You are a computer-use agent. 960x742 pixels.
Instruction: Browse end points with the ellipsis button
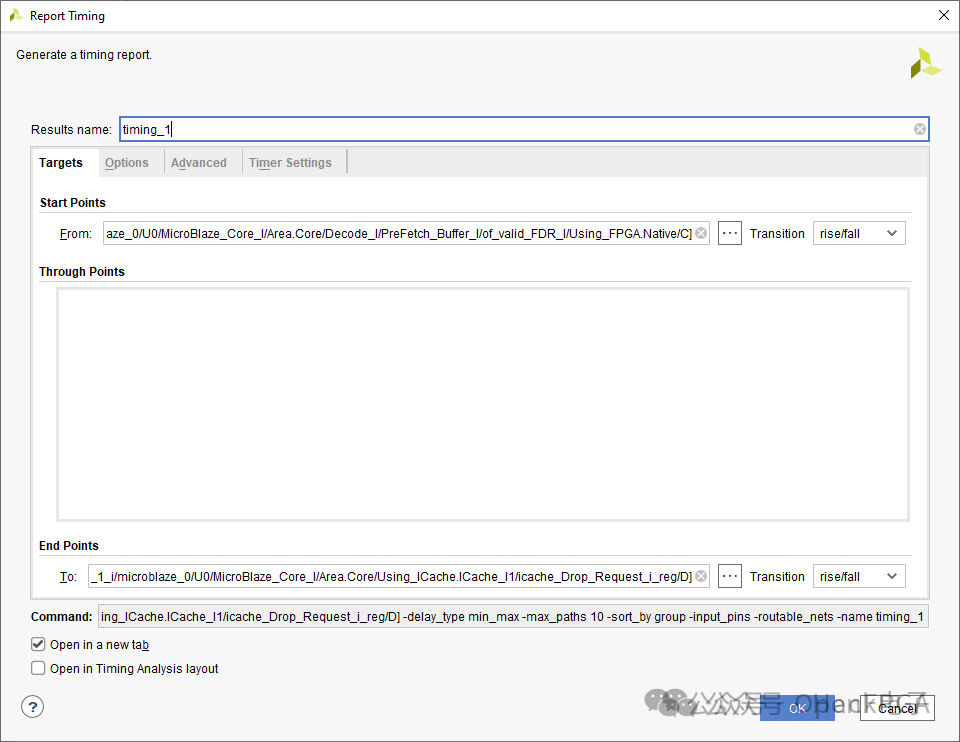730,576
